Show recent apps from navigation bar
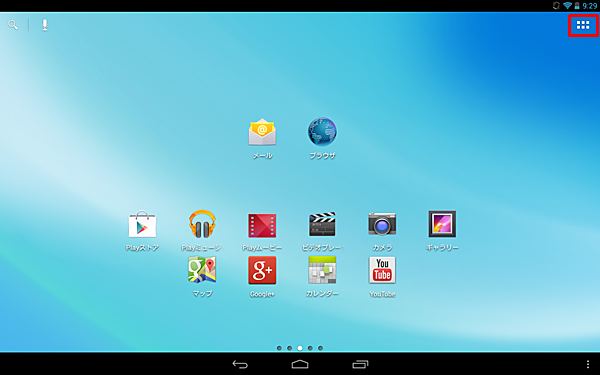 click(x=360, y=364)
